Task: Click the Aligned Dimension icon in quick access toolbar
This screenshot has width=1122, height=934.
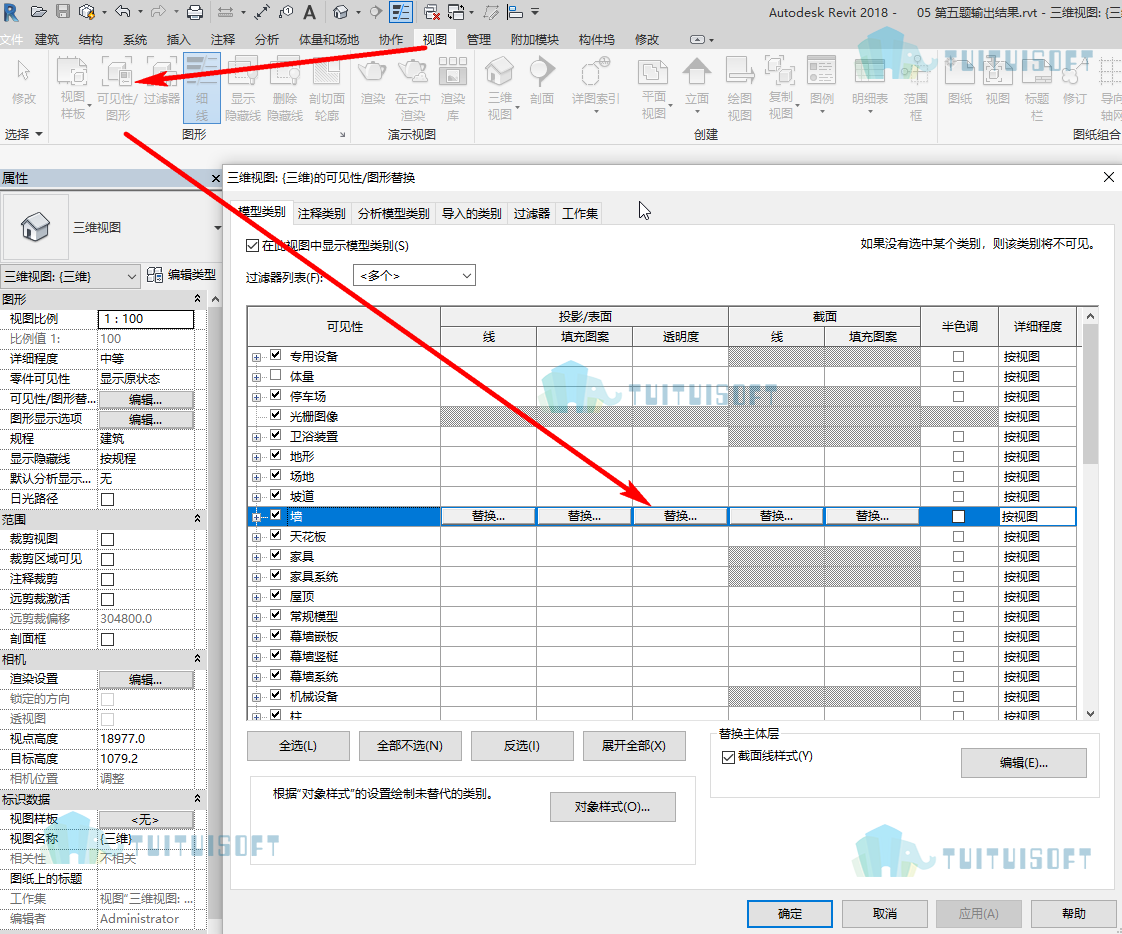Action: point(262,12)
